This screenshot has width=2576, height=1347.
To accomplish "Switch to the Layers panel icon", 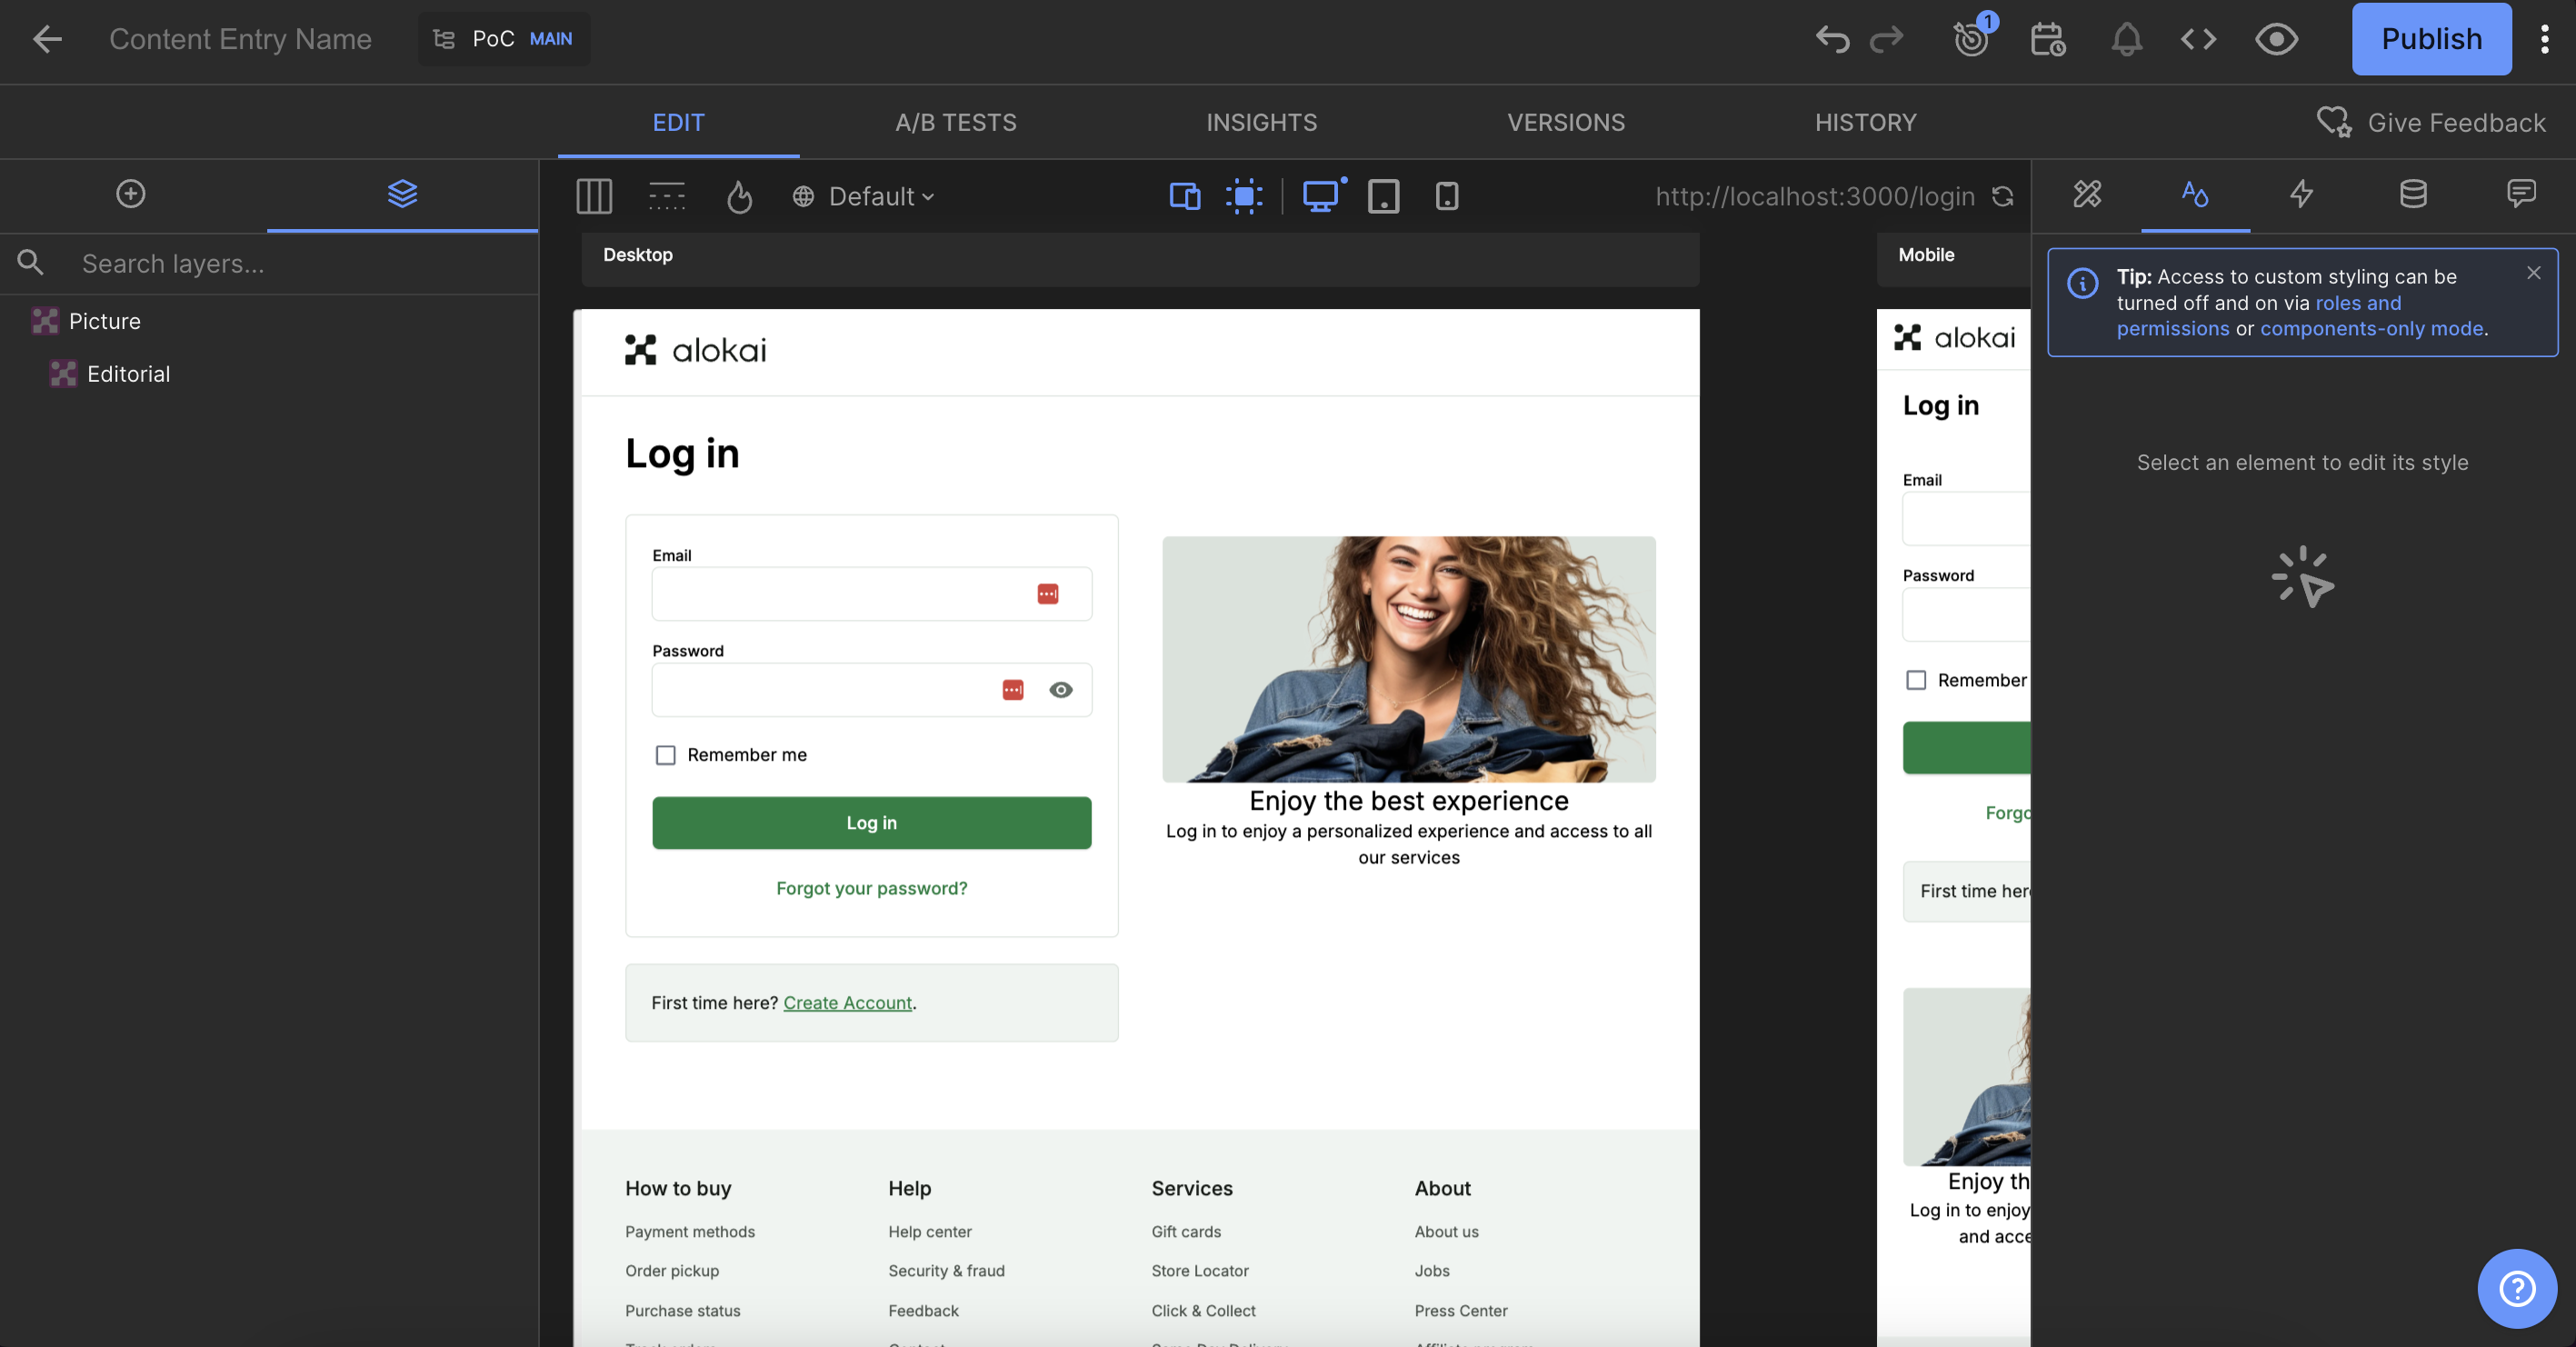I will pyautogui.click(x=402, y=194).
